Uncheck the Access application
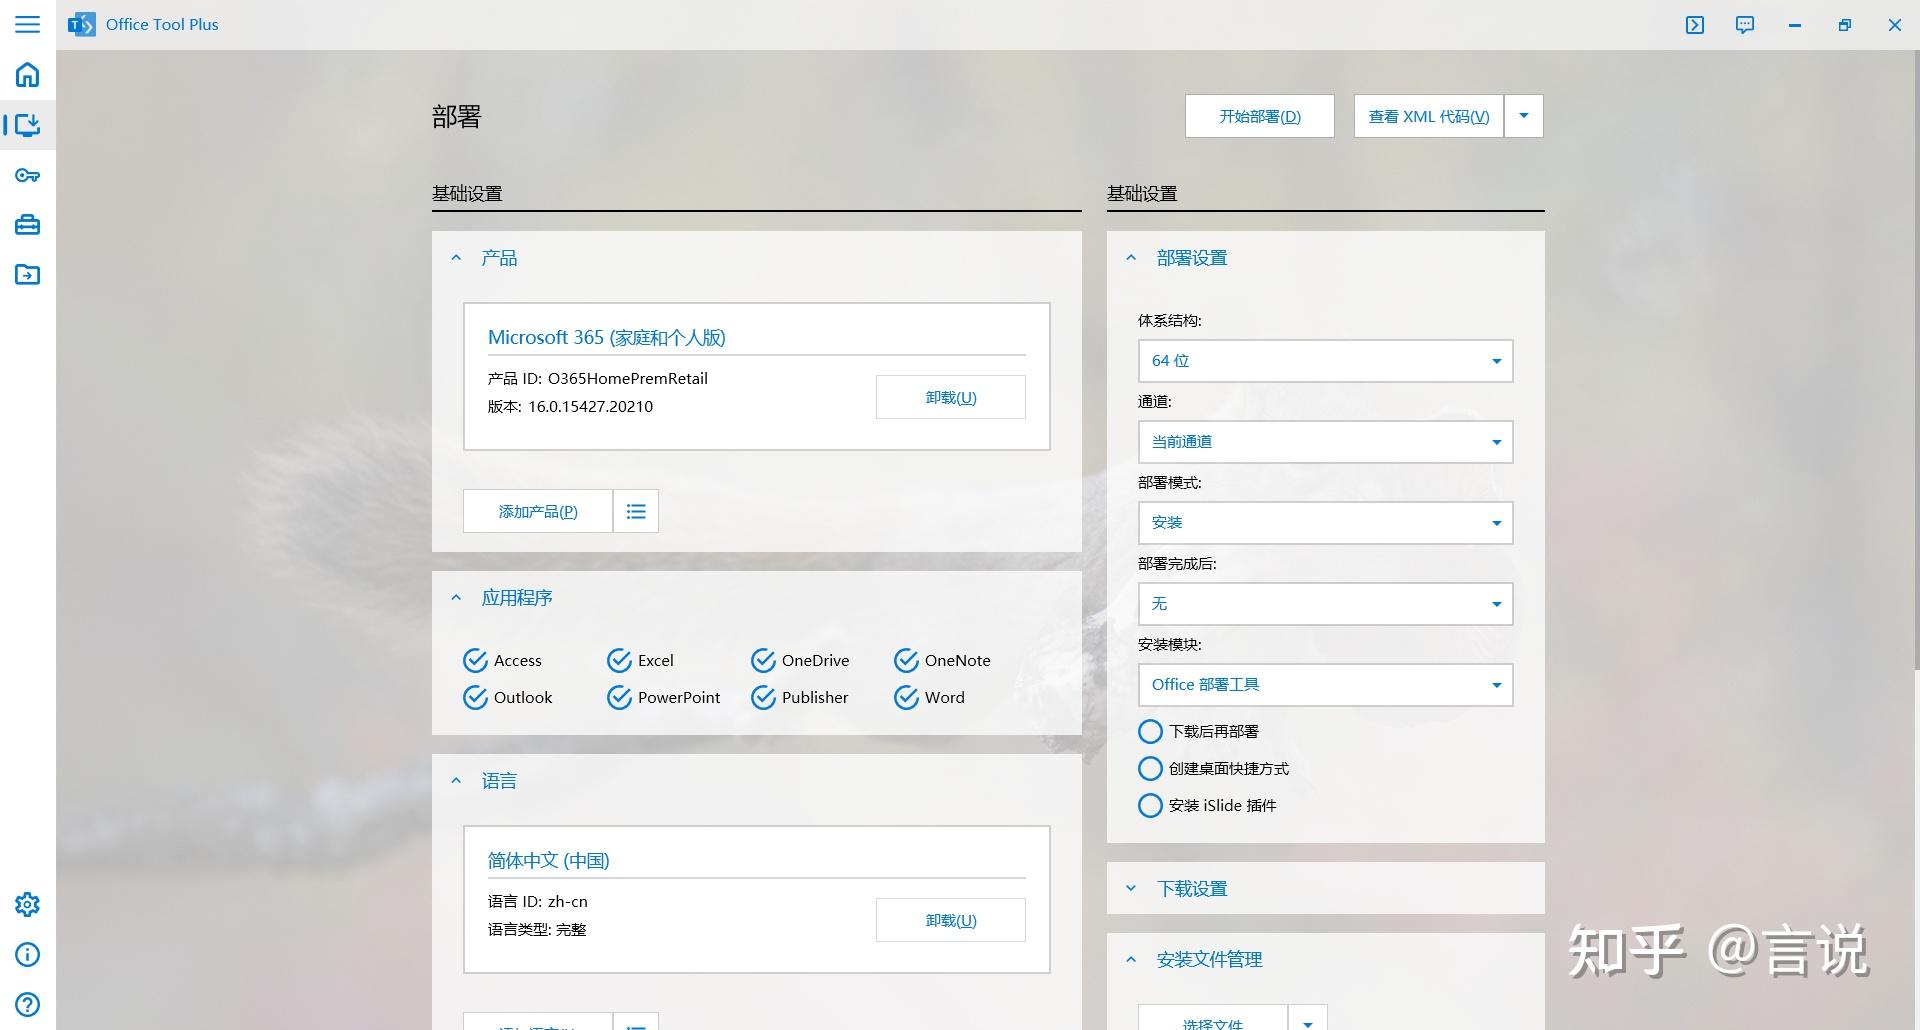The width and height of the screenshot is (1920, 1030). (502, 661)
